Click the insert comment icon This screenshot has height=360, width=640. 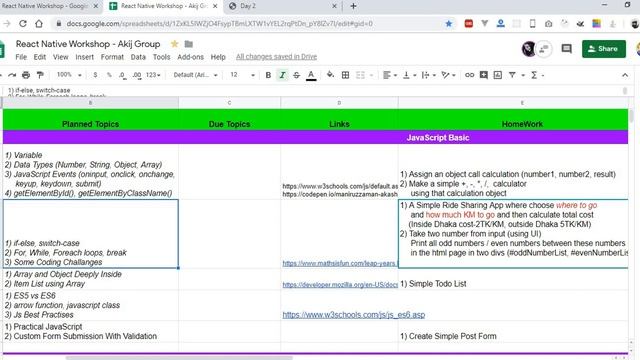click(484, 75)
